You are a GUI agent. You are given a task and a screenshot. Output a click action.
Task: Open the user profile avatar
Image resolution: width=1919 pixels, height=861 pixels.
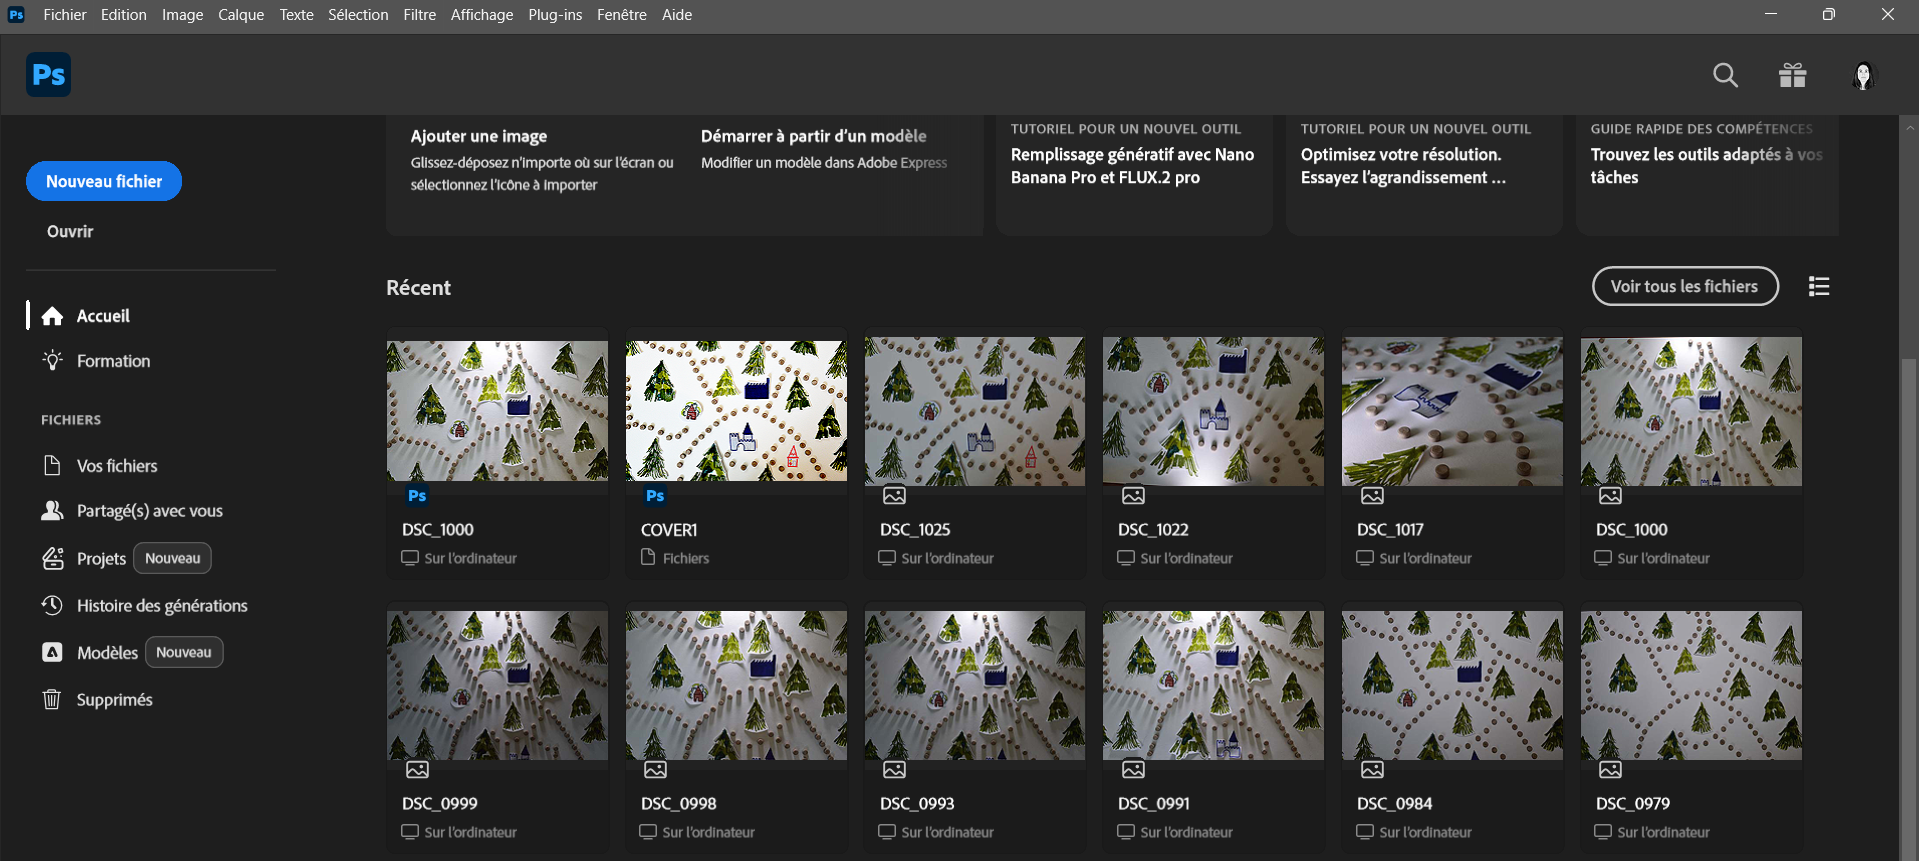tap(1863, 76)
